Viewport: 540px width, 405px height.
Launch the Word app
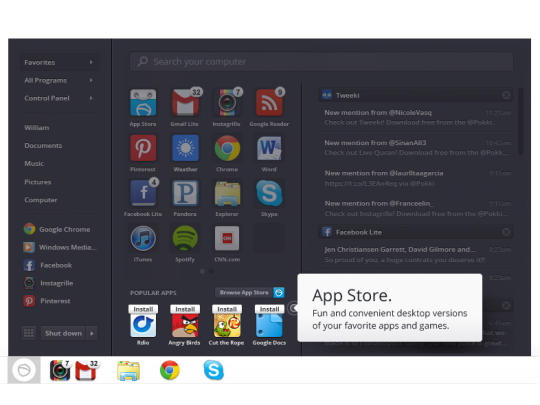[x=269, y=148]
